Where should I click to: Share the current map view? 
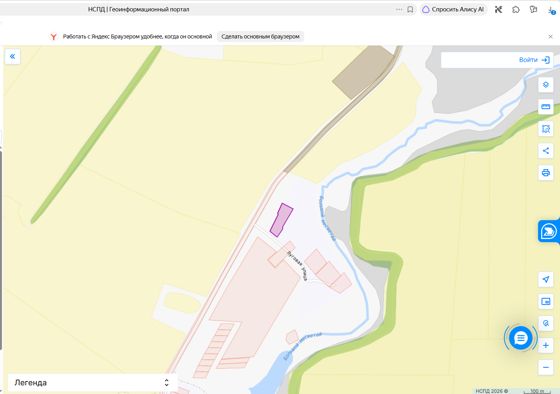(x=545, y=151)
